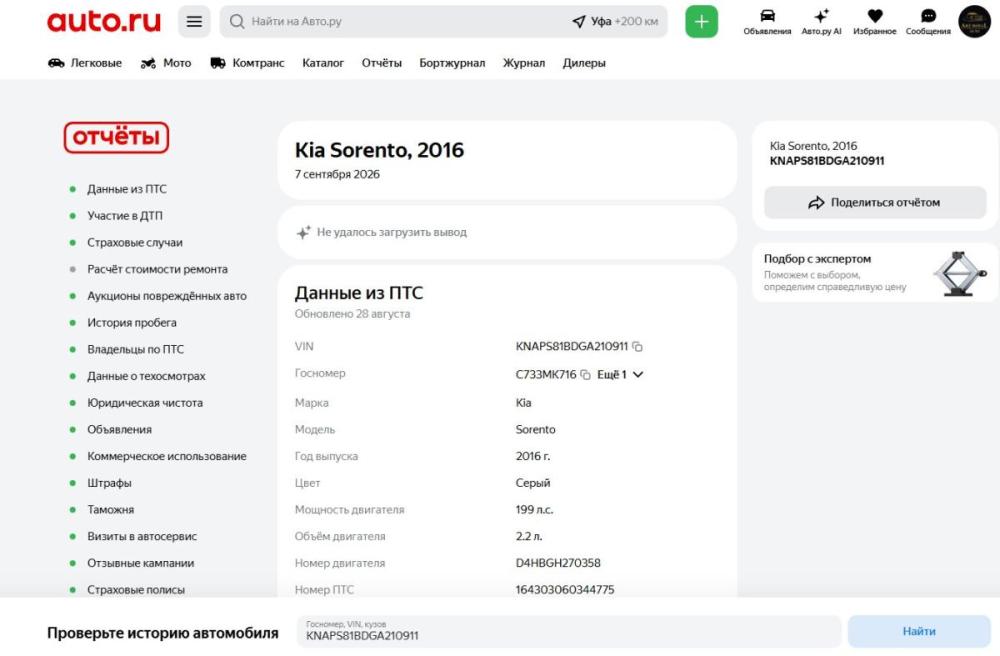1000x656 pixels.
Task: Copy license plate С733МК716 with copy icon
Action: 585,375
